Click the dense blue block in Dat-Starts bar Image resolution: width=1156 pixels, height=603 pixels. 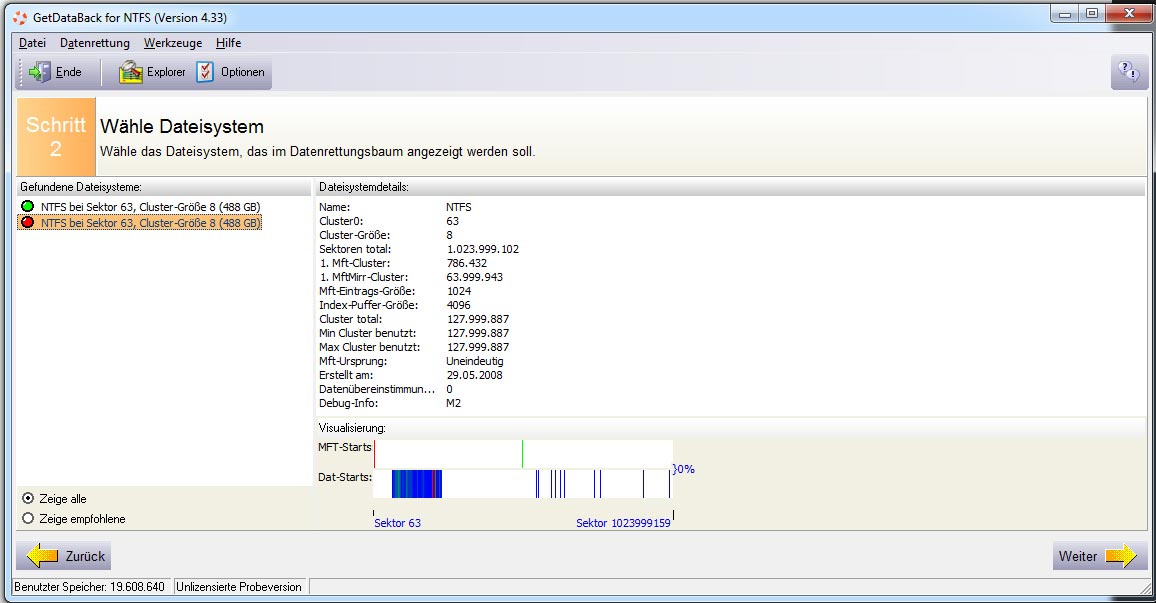click(x=417, y=484)
